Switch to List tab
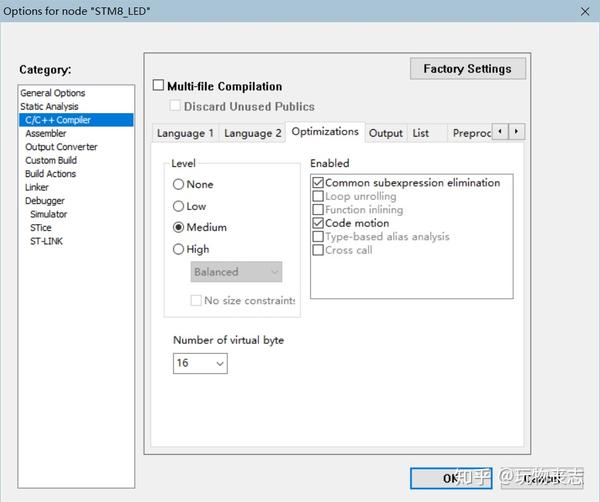600x502 pixels. pos(421,133)
